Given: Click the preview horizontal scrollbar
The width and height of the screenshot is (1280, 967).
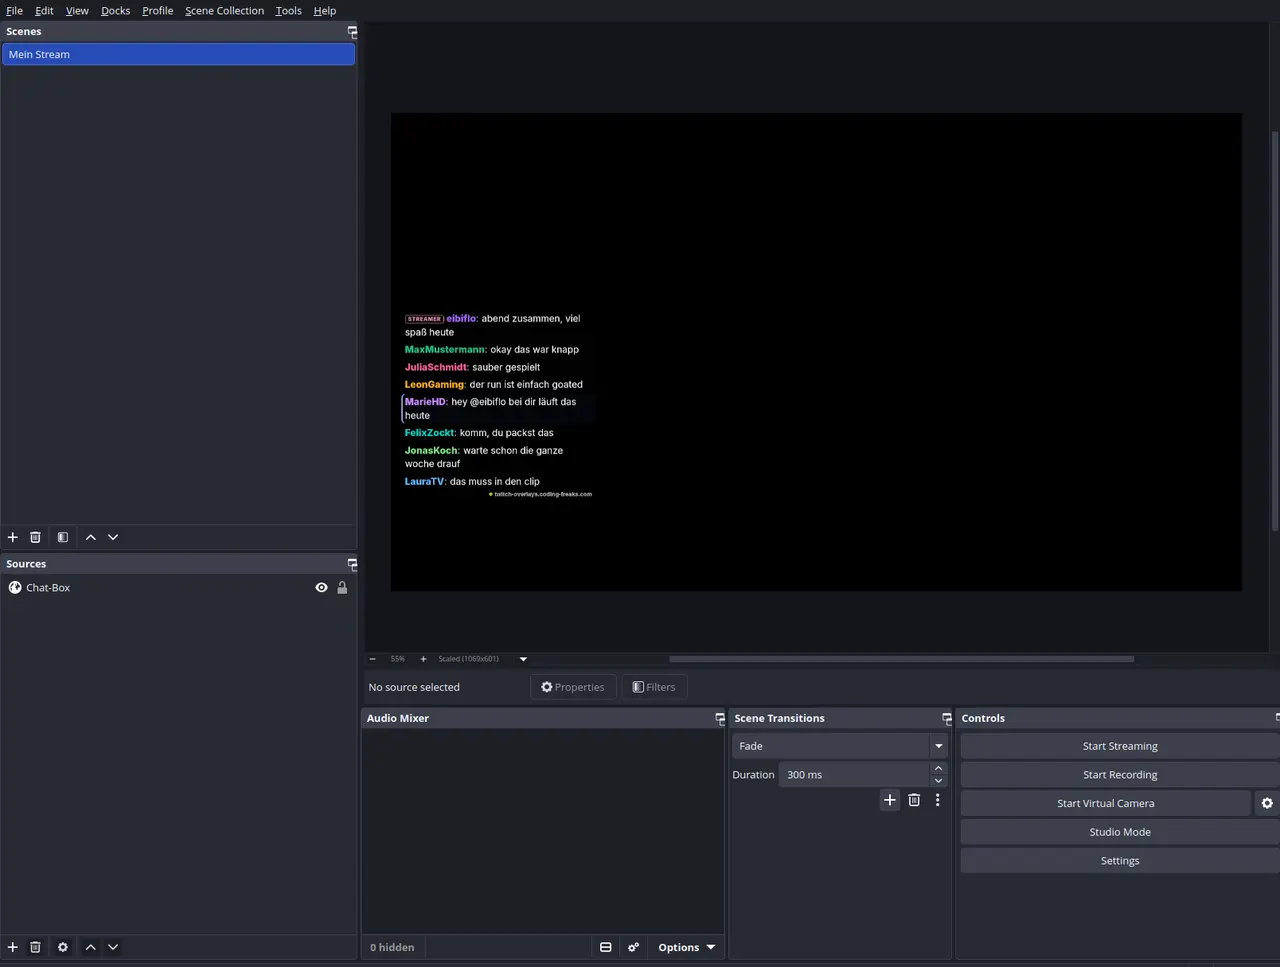Looking at the screenshot, I should pos(901,659).
